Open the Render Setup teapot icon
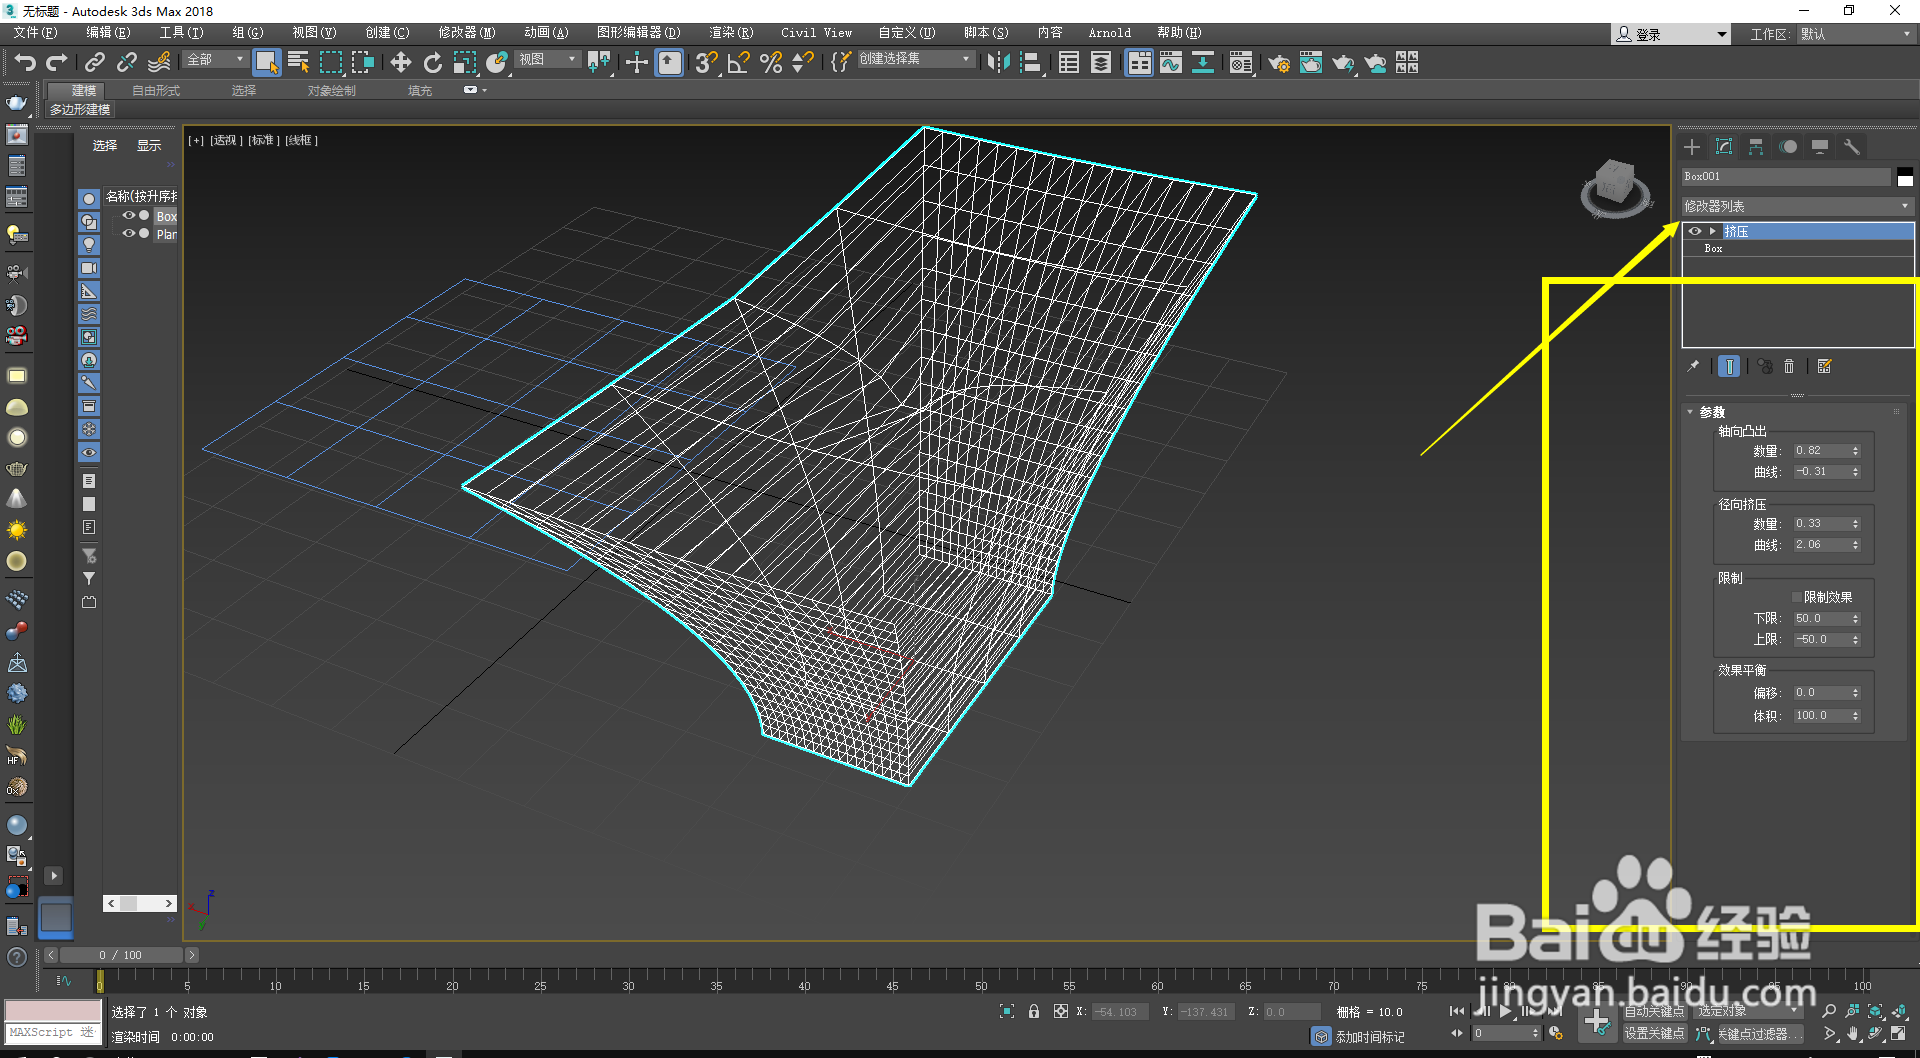 1278,63
